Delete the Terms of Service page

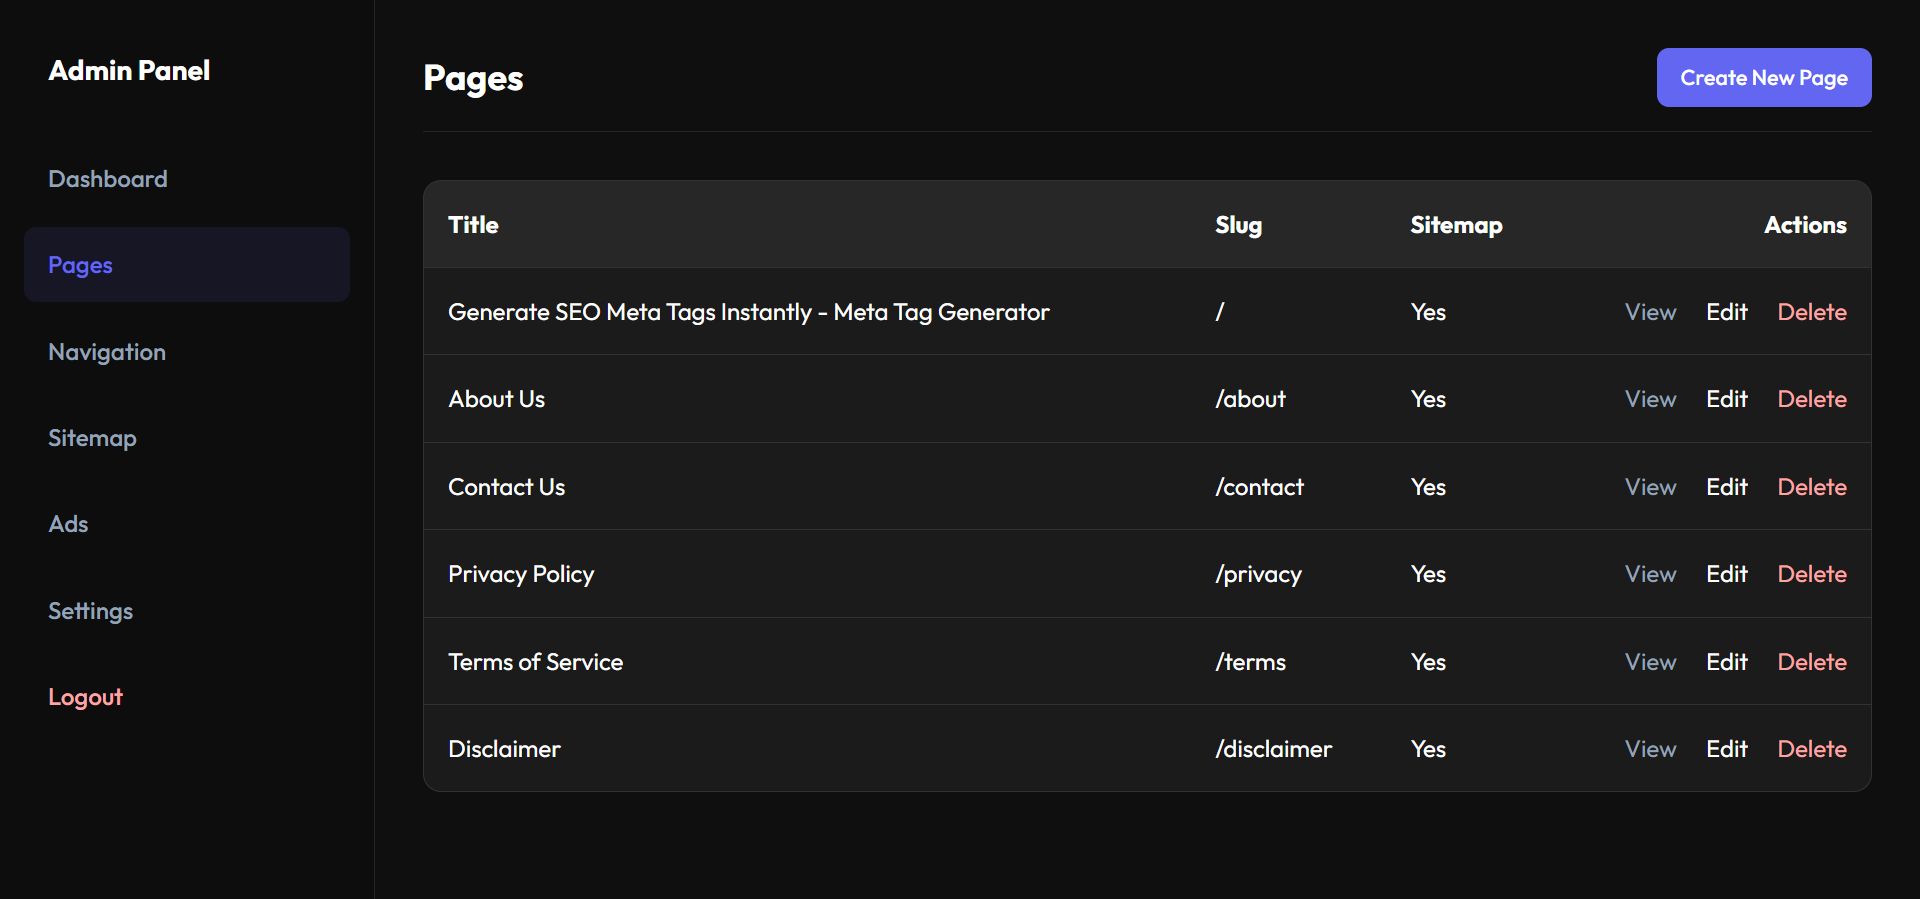pos(1811,662)
